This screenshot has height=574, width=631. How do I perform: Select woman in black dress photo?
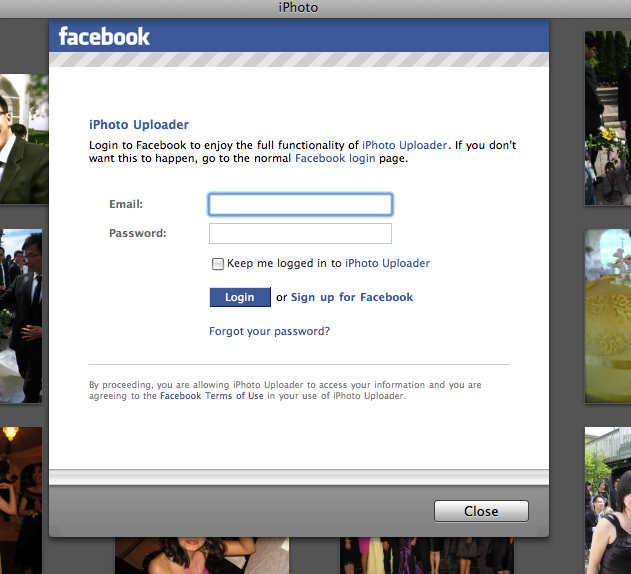608,500
